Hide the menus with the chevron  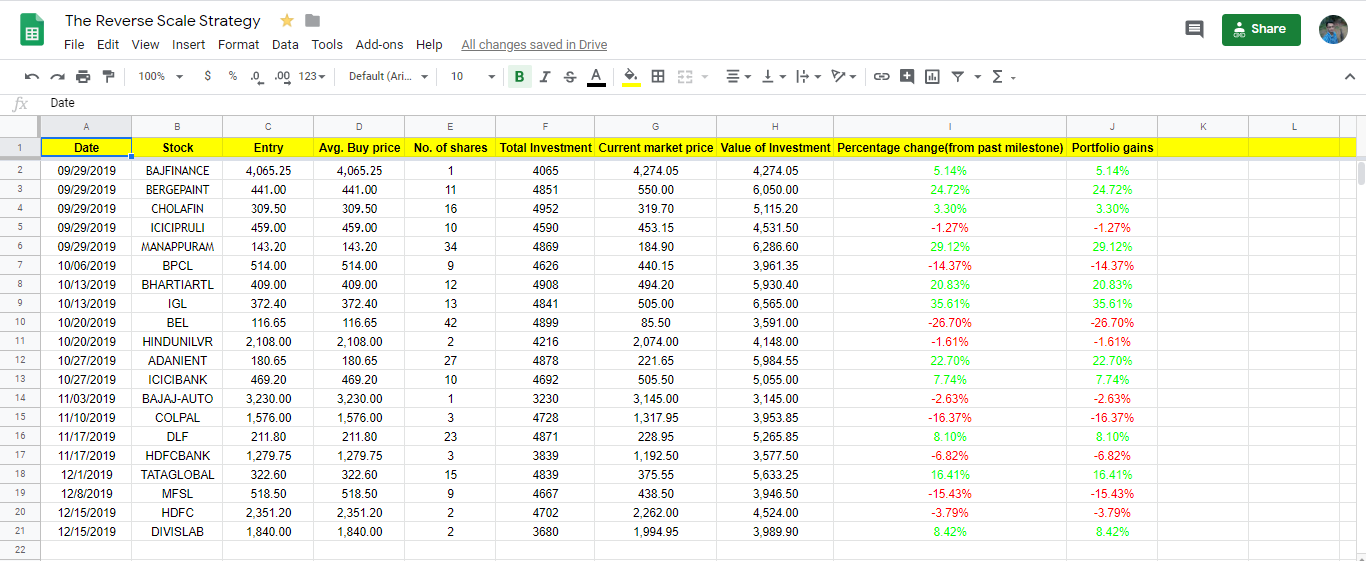1349,76
